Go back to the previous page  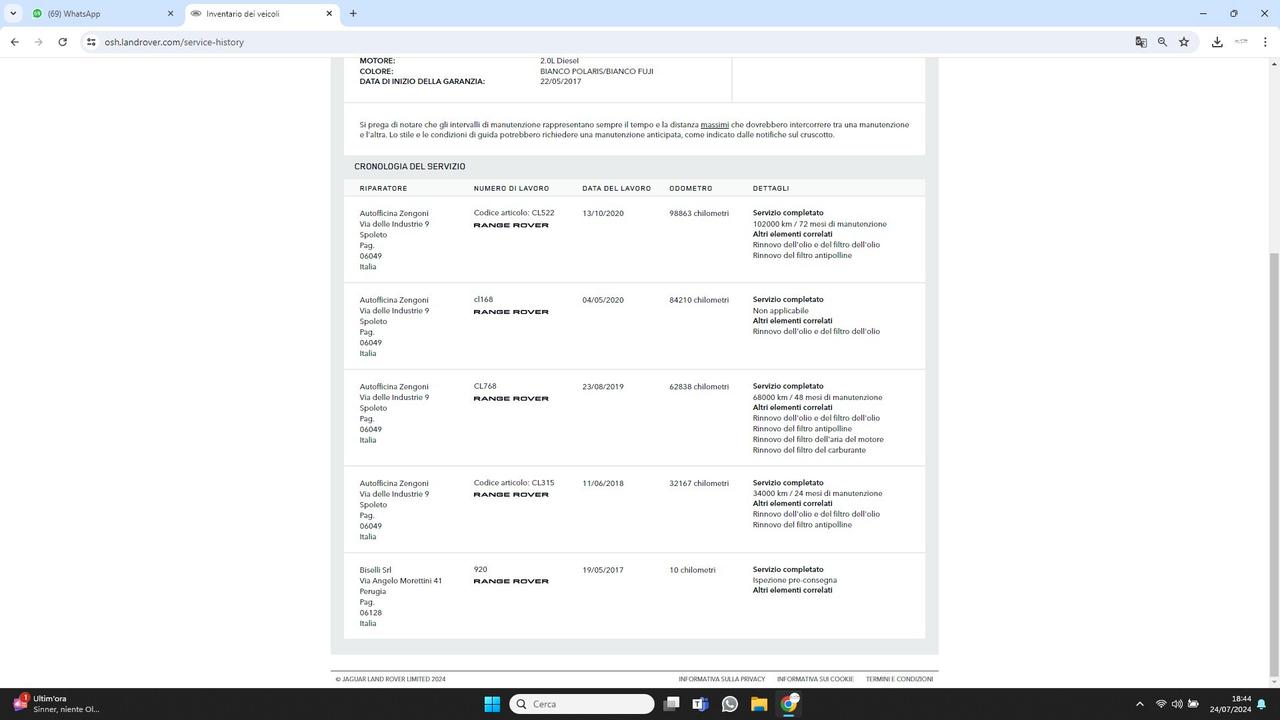(x=14, y=42)
